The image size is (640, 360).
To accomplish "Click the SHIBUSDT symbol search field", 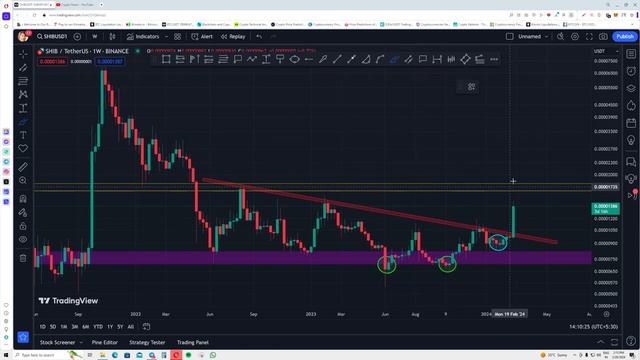I will 52,37.
